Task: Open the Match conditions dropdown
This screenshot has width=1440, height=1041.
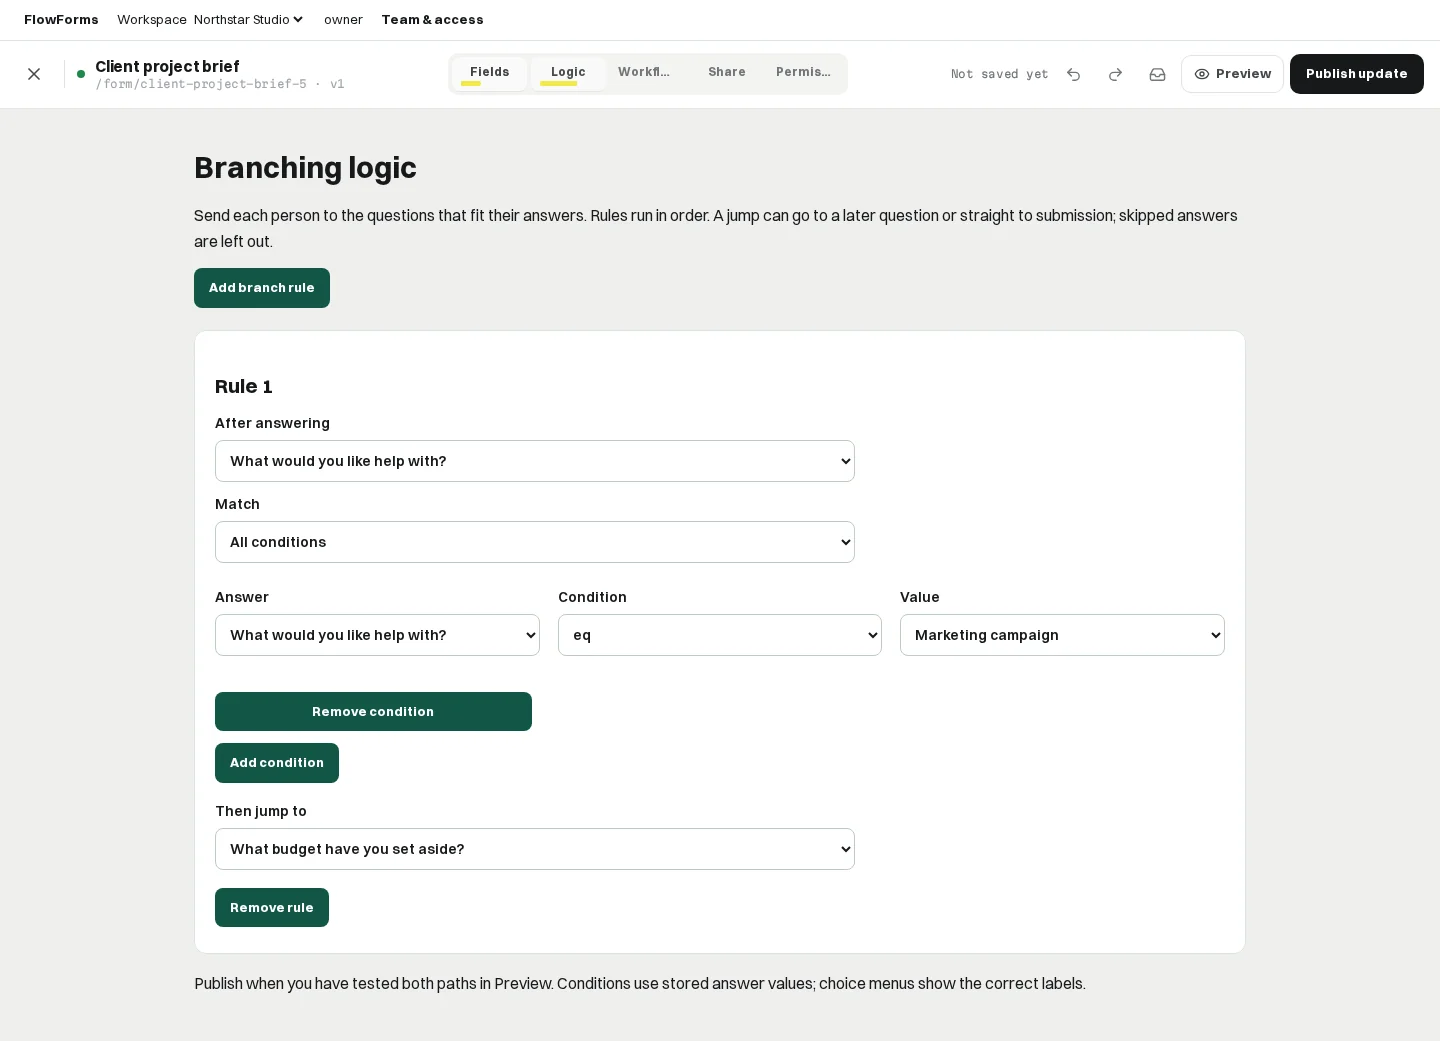Action: point(535,542)
